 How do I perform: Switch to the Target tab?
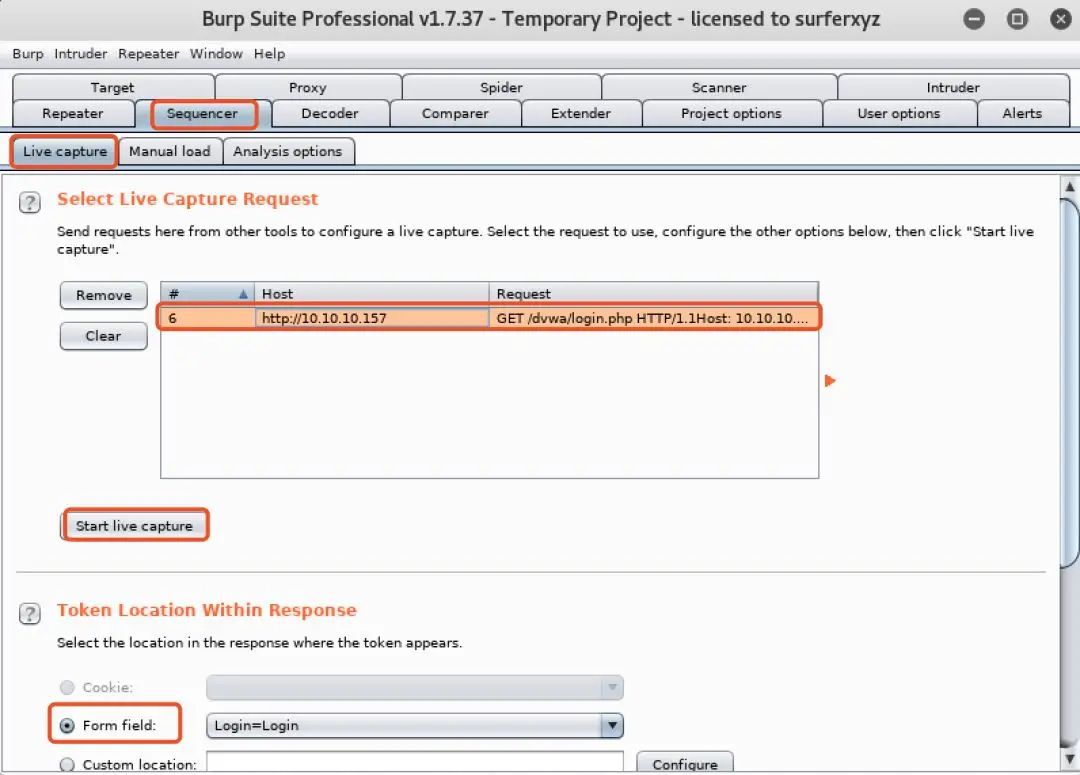click(x=113, y=87)
